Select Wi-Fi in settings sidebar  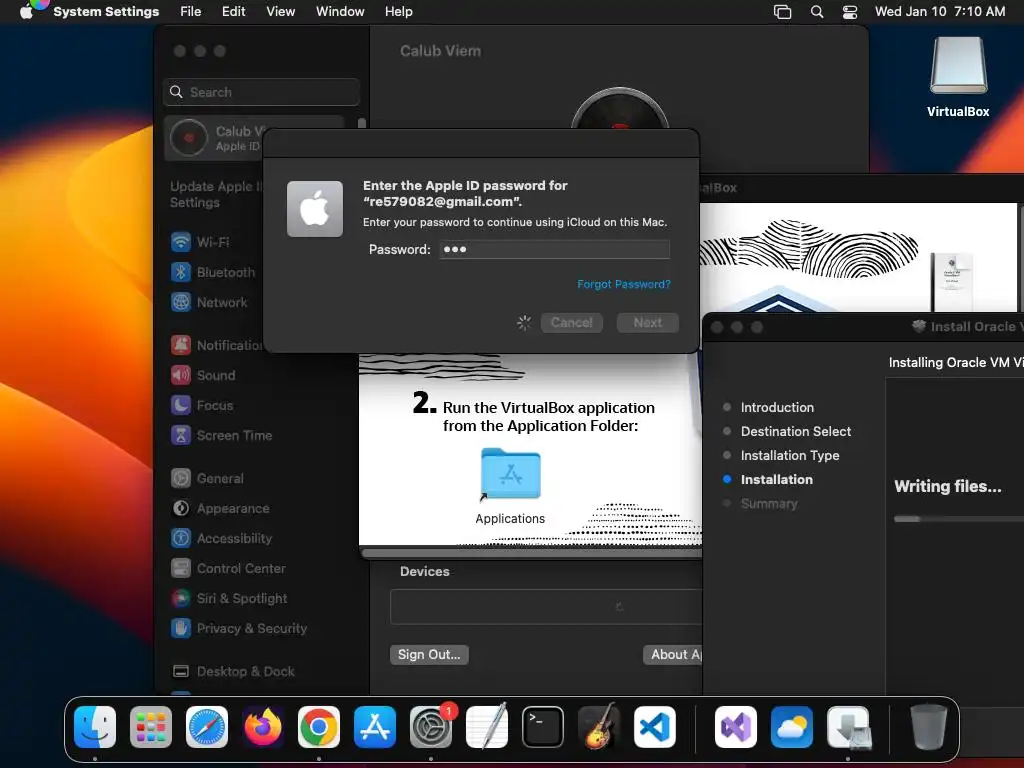click(x=199, y=242)
